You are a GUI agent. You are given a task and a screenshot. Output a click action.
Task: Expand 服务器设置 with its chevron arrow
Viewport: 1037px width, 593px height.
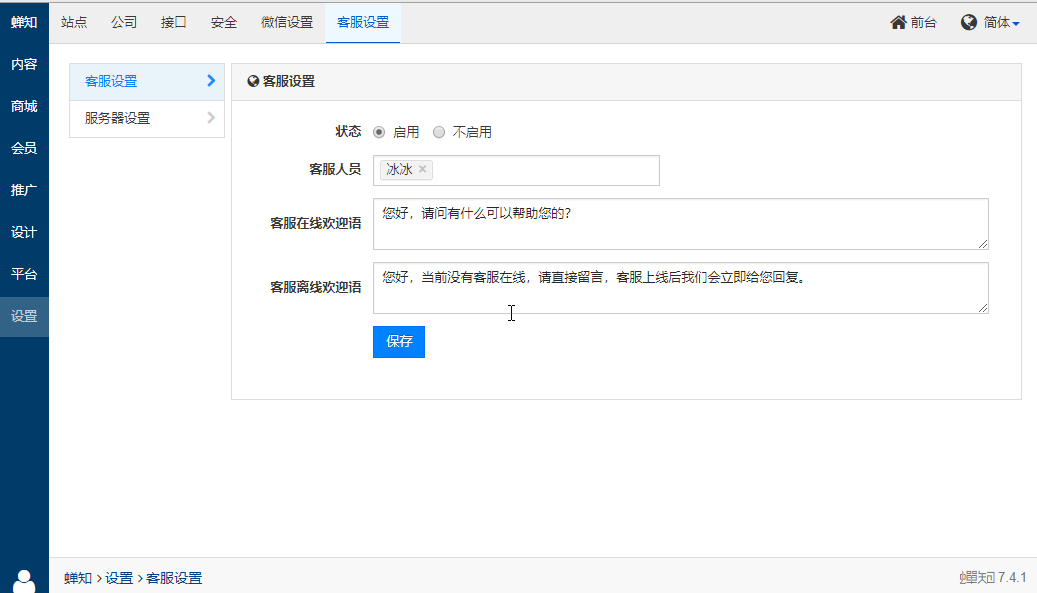tap(211, 118)
